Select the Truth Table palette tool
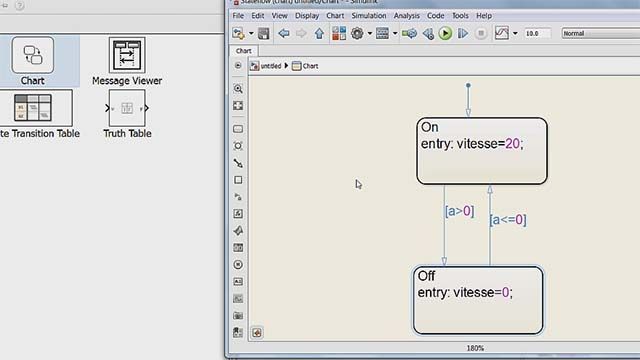 pos(238,248)
